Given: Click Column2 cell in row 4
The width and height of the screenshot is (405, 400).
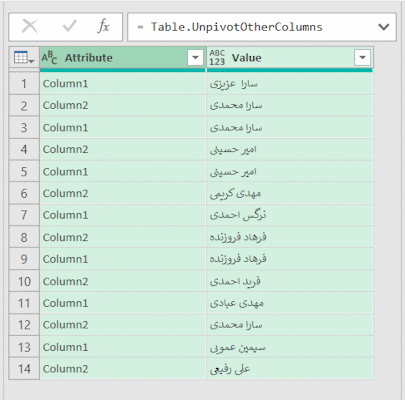Looking at the screenshot, I should (122, 149).
